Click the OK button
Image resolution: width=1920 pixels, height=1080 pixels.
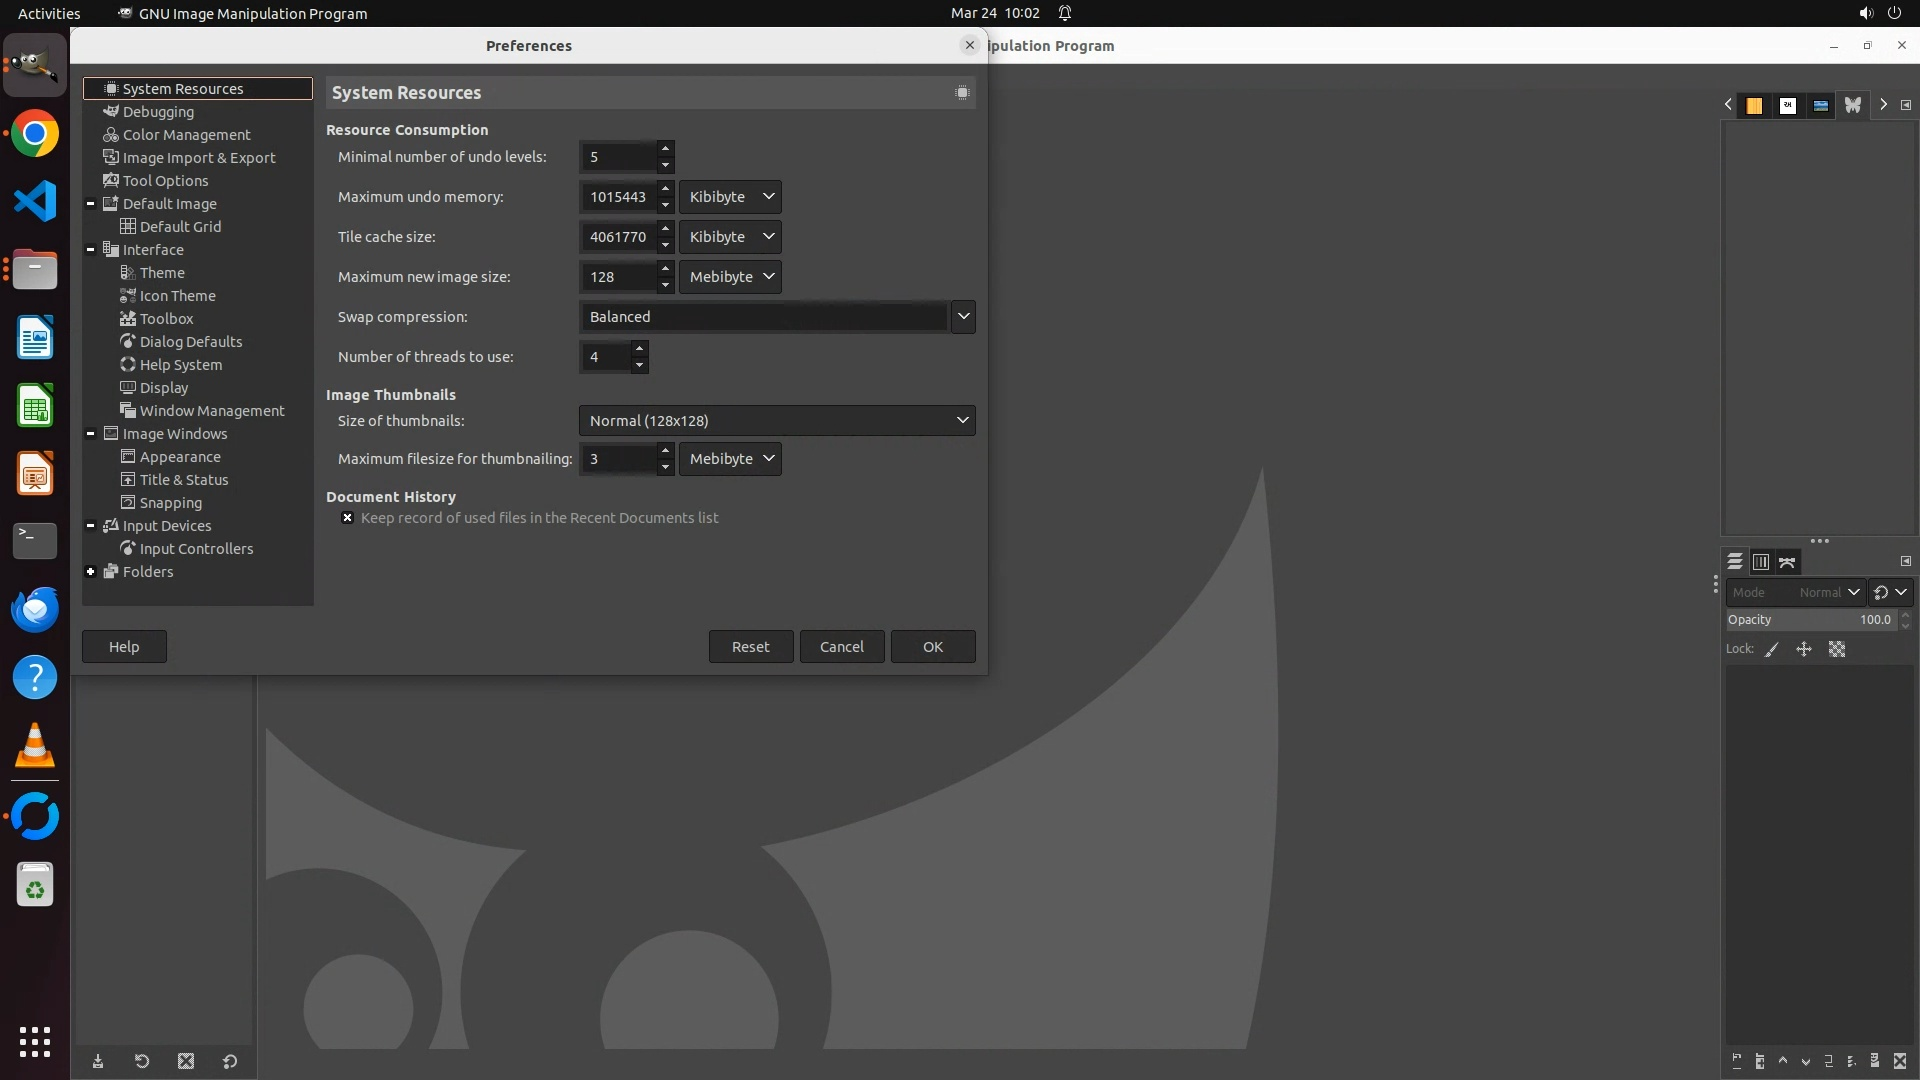click(x=932, y=647)
